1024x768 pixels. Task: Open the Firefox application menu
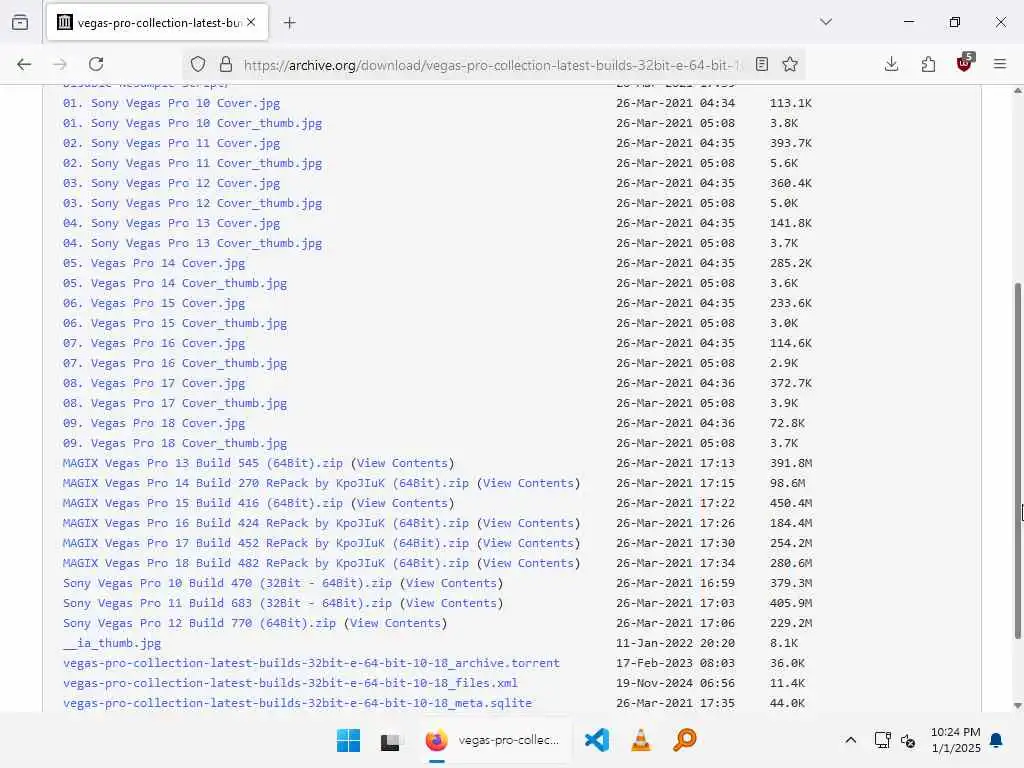click(1000, 64)
